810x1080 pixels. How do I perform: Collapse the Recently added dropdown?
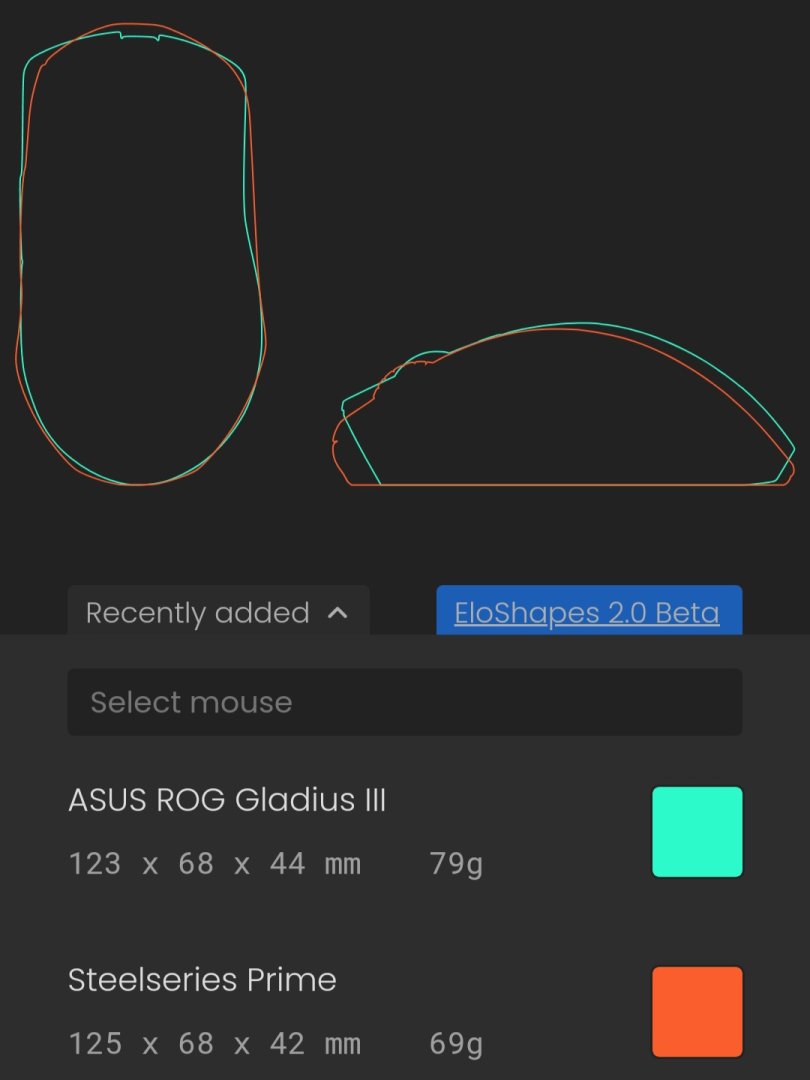pyautogui.click(x=218, y=612)
